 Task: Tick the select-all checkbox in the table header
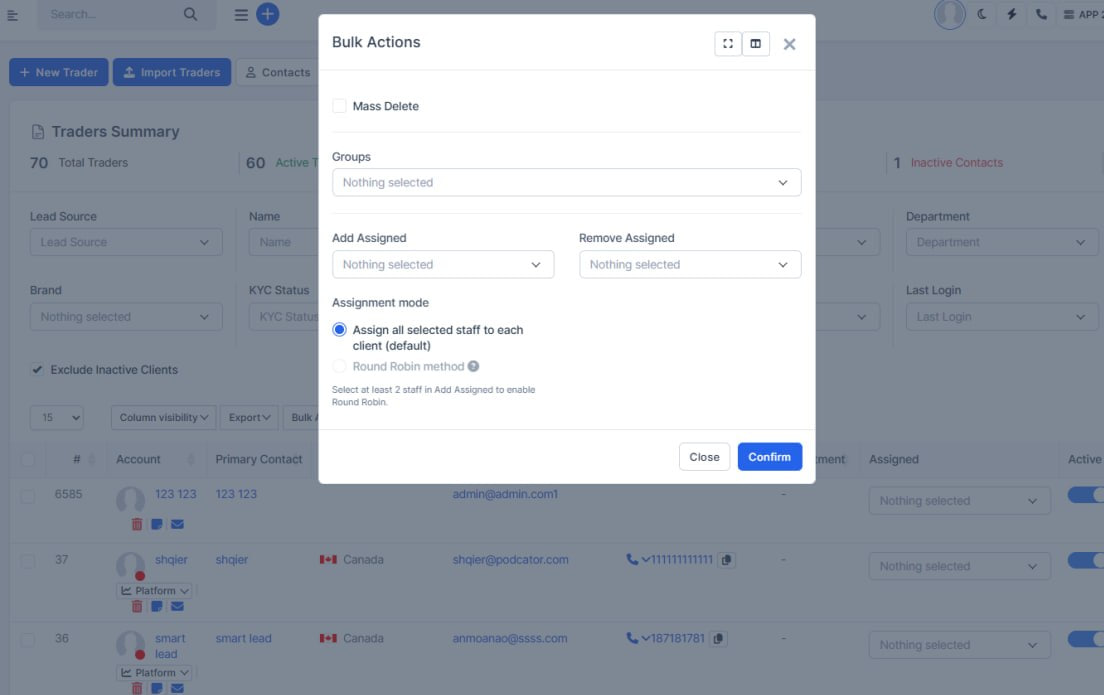(27, 459)
